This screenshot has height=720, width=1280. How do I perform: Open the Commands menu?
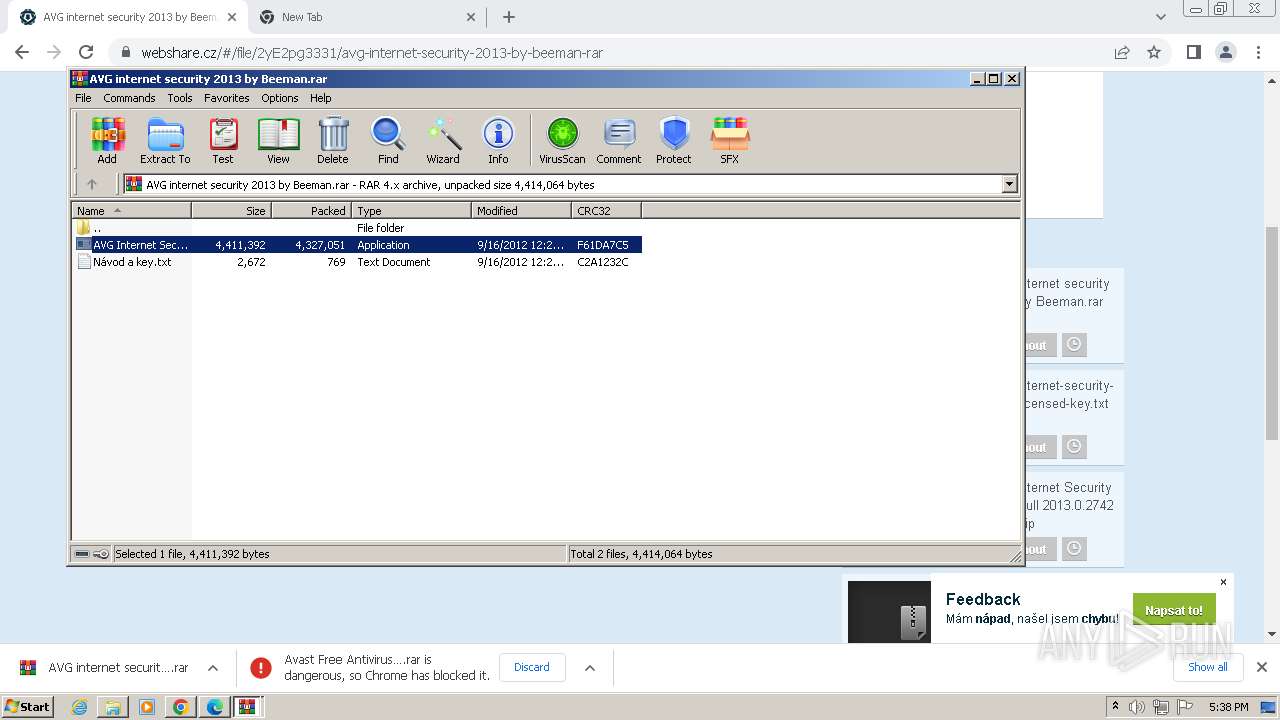tap(129, 98)
